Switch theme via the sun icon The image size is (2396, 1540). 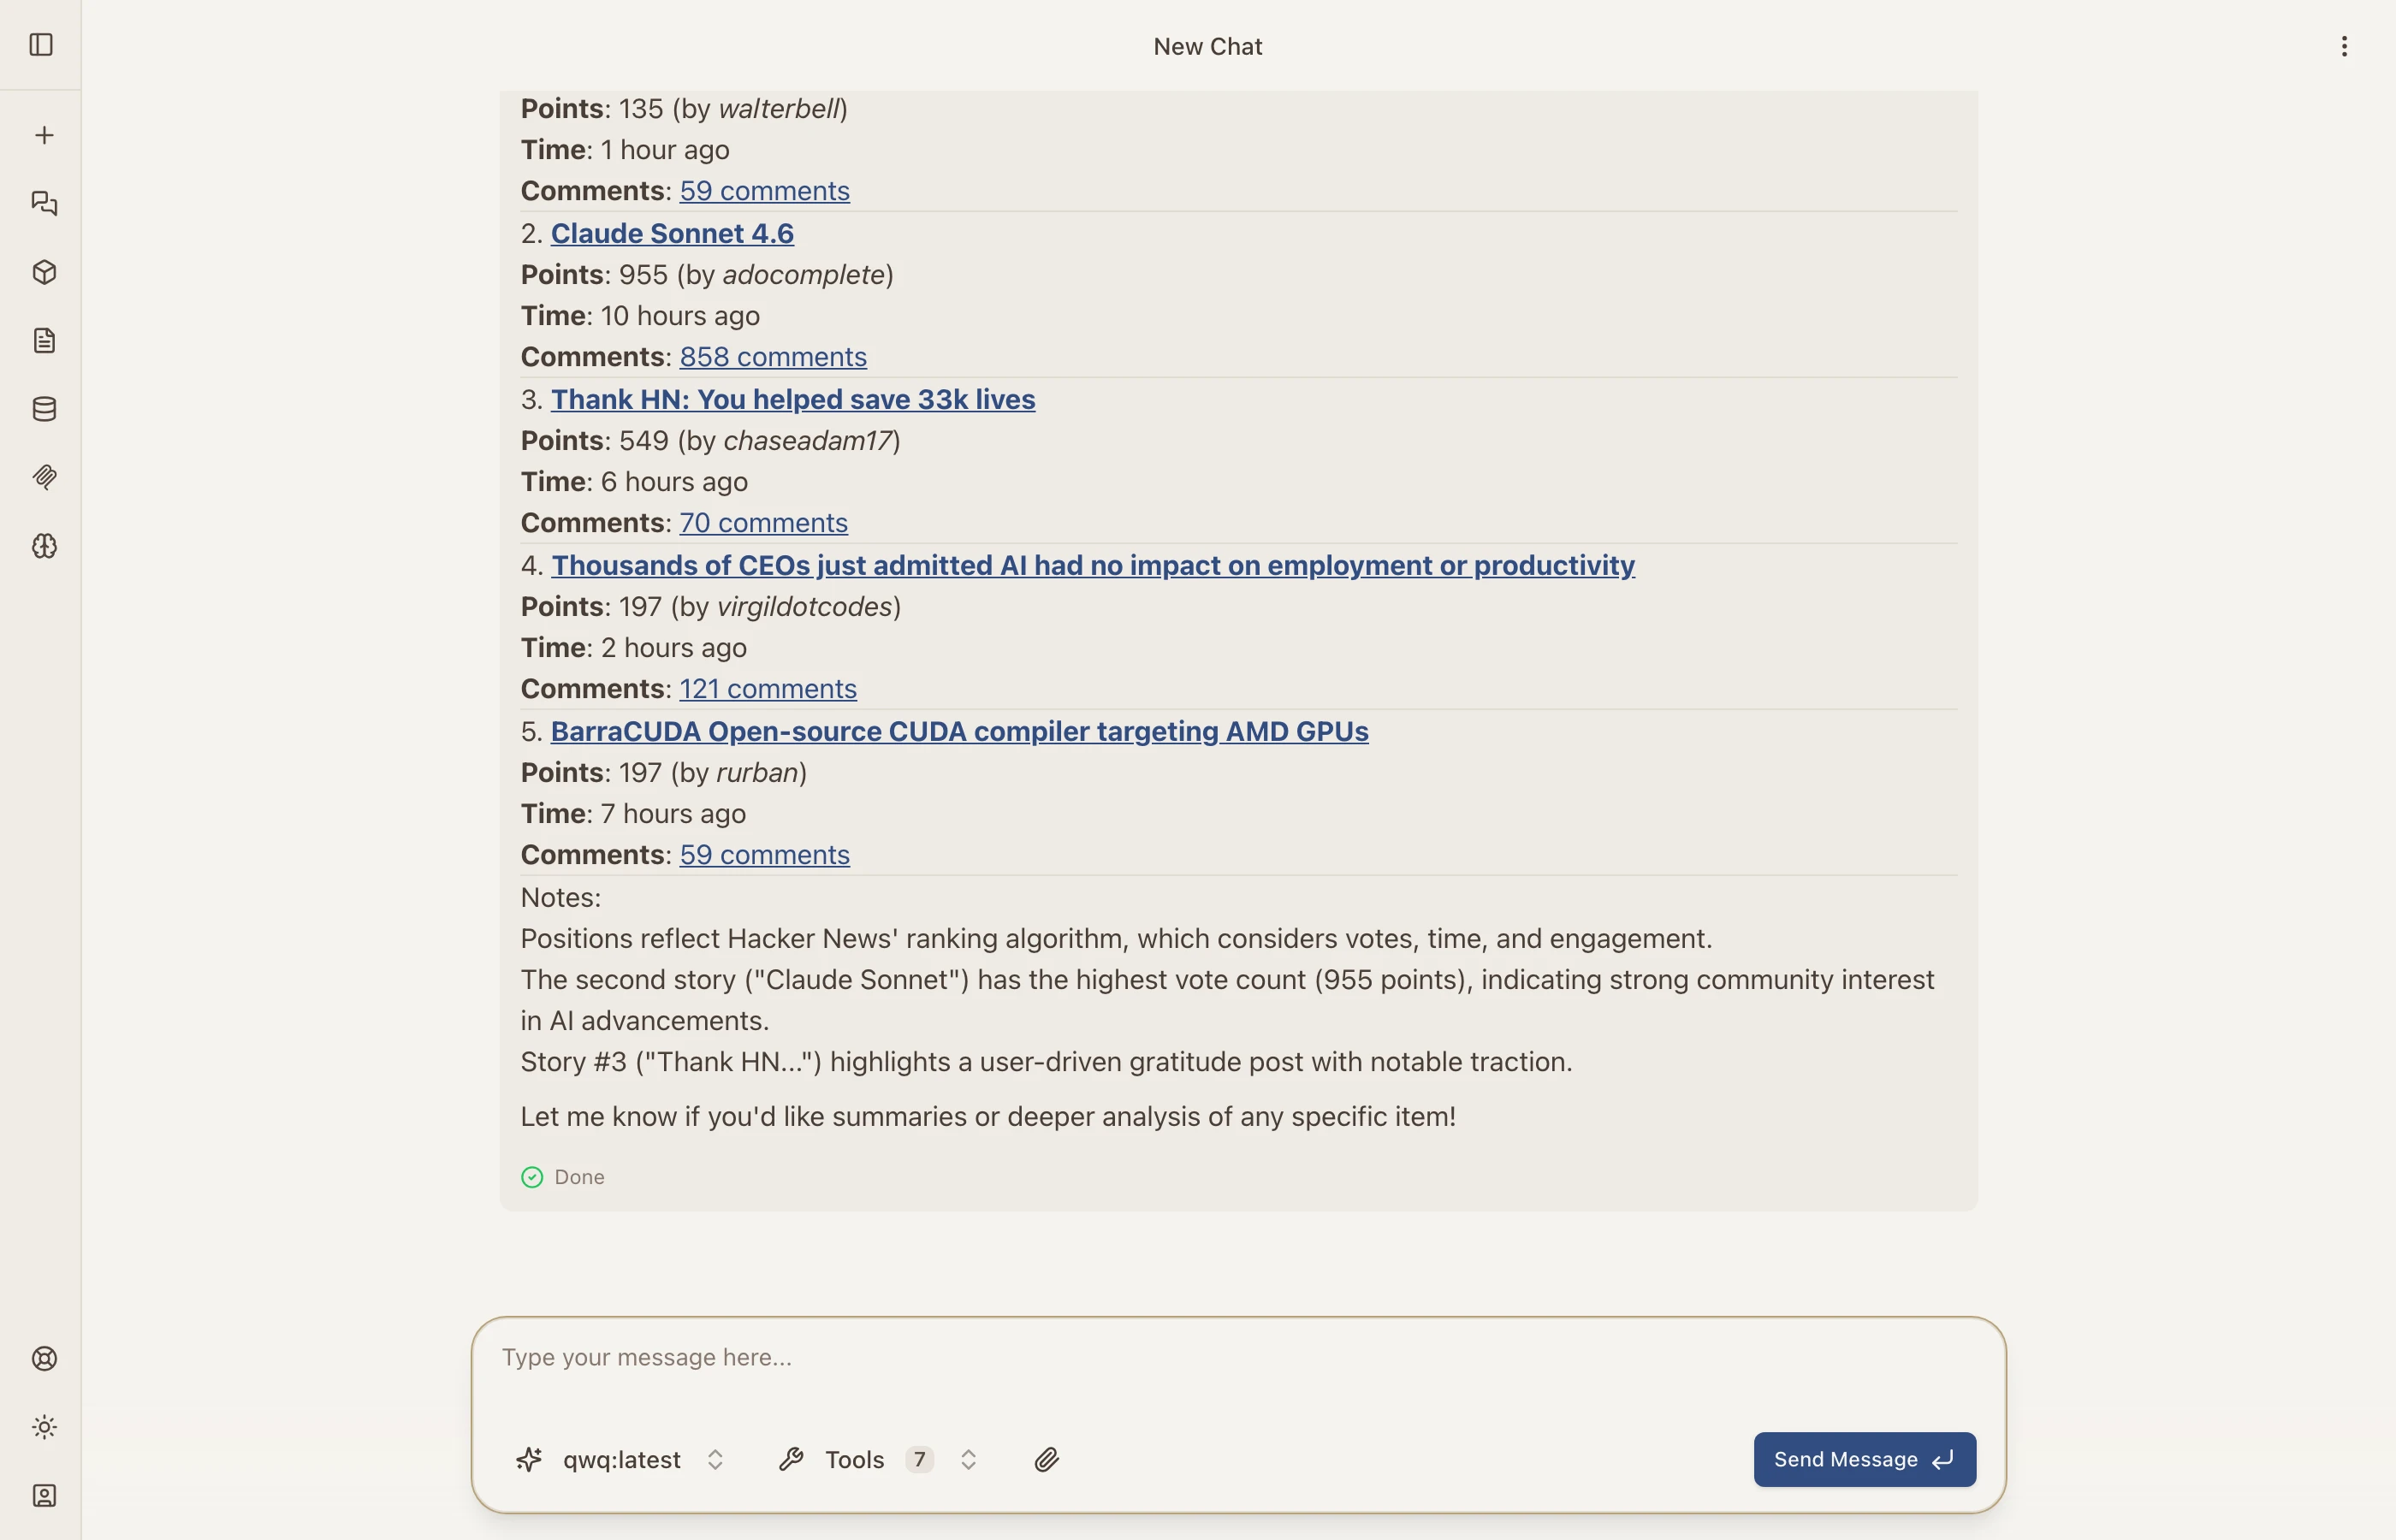coord(44,1427)
